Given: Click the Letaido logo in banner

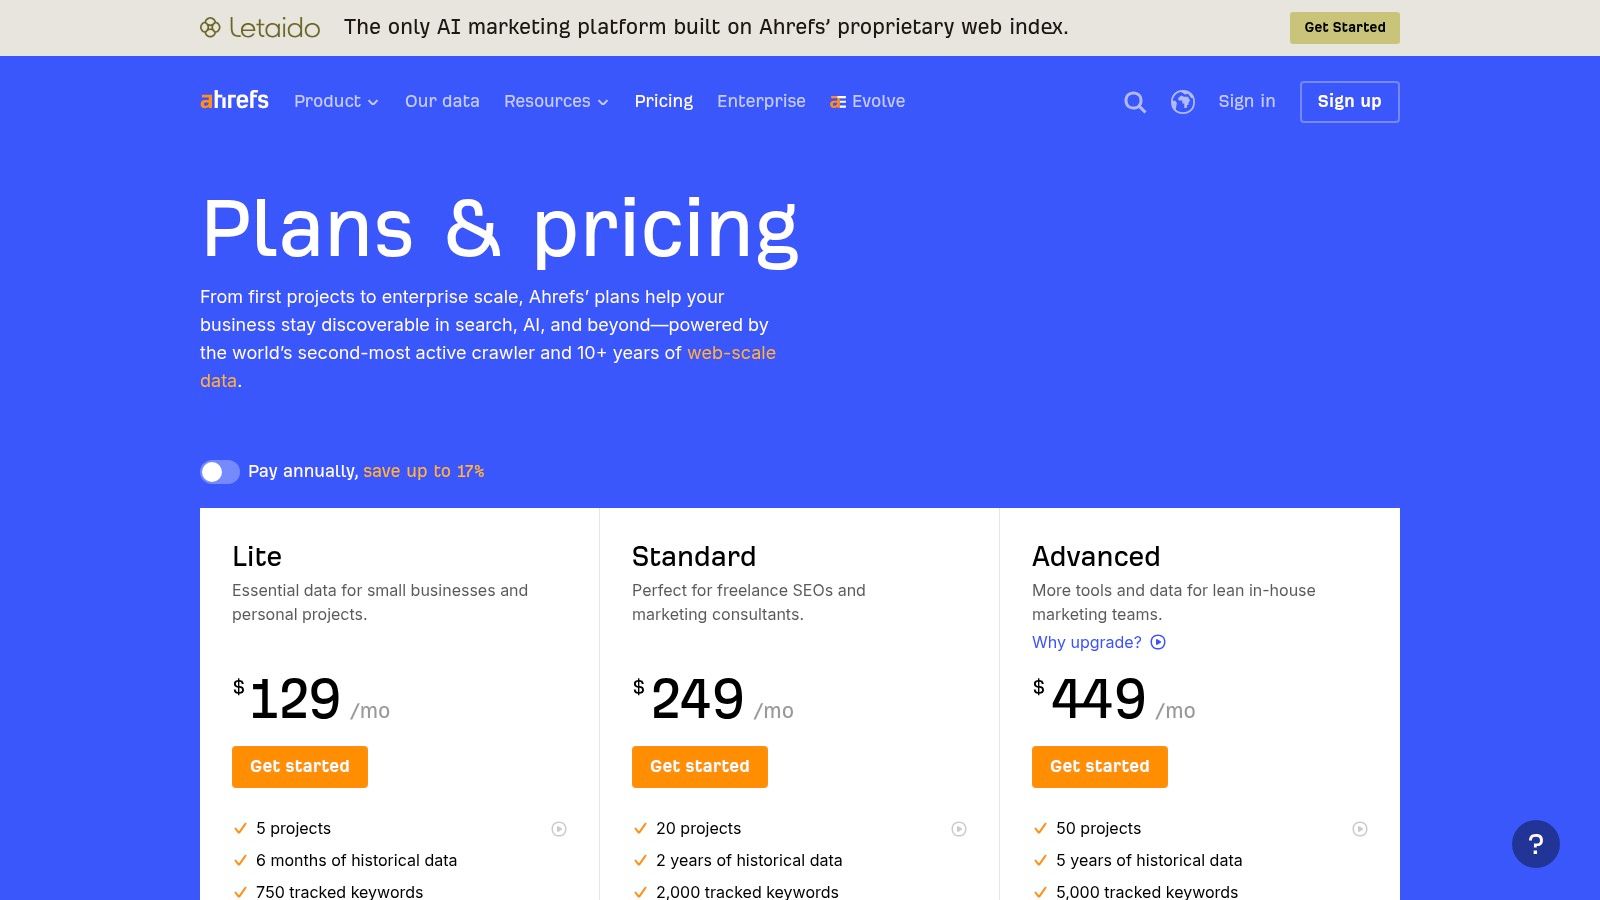Looking at the screenshot, I should [x=260, y=27].
